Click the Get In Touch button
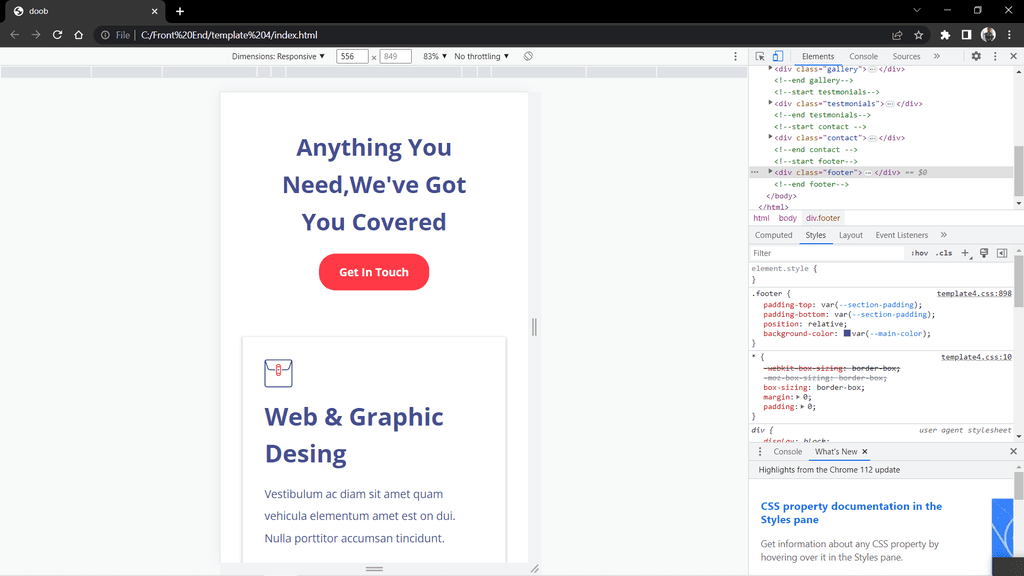This screenshot has width=1024, height=576. [x=374, y=272]
